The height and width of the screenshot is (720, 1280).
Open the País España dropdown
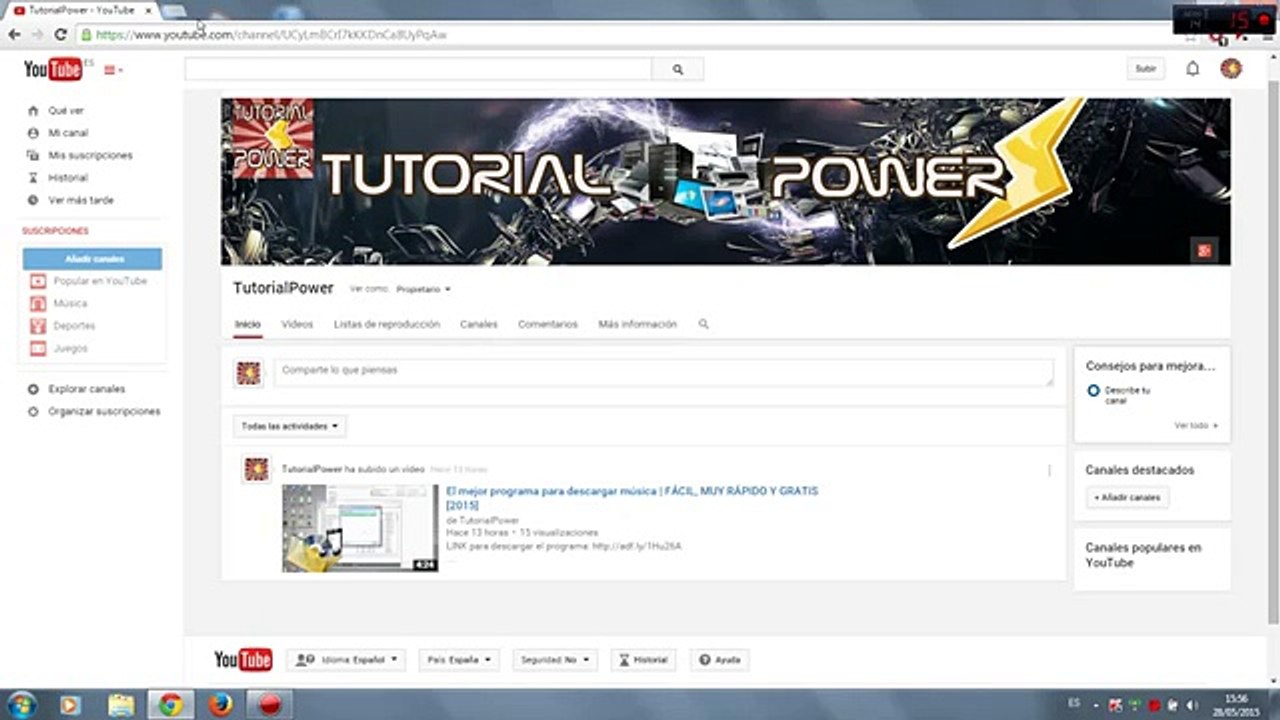click(459, 660)
